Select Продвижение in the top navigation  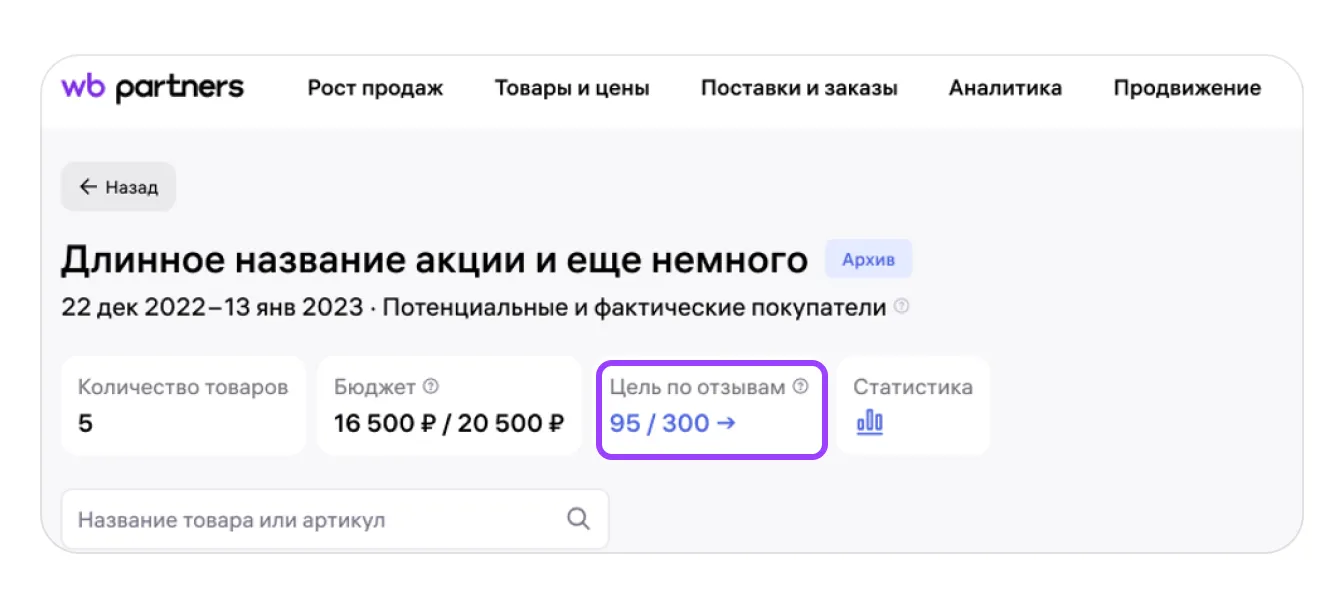[x=1187, y=88]
